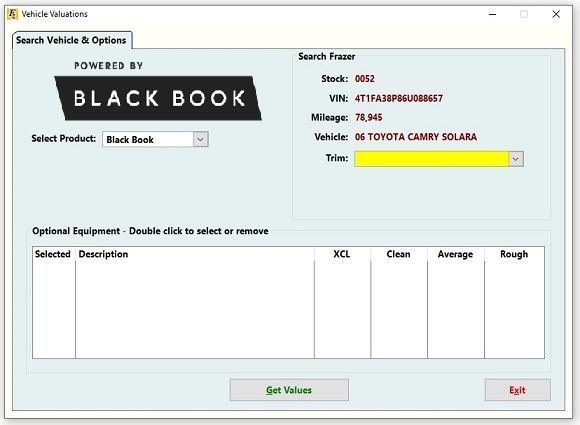Click the XCL column header
Image resolution: width=580 pixels, height=425 pixels.
point(342,254)
